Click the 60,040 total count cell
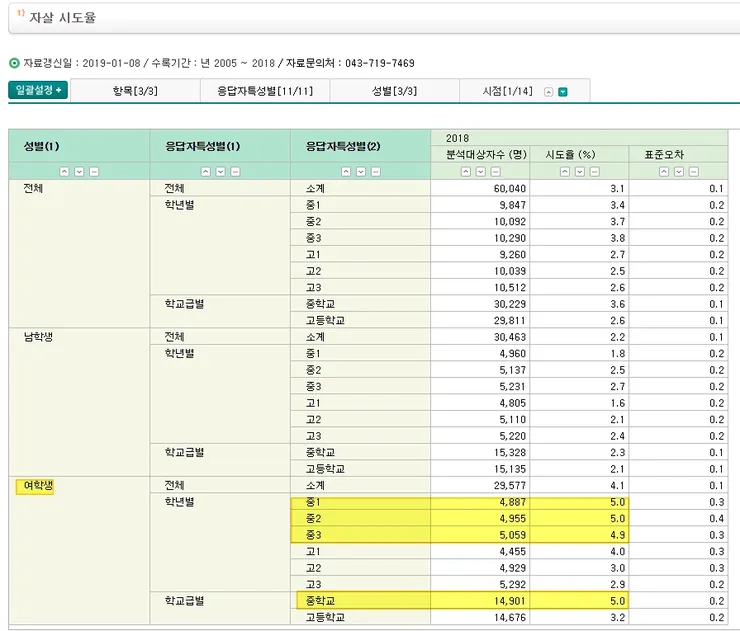740x631 pixels. point(480,189)
